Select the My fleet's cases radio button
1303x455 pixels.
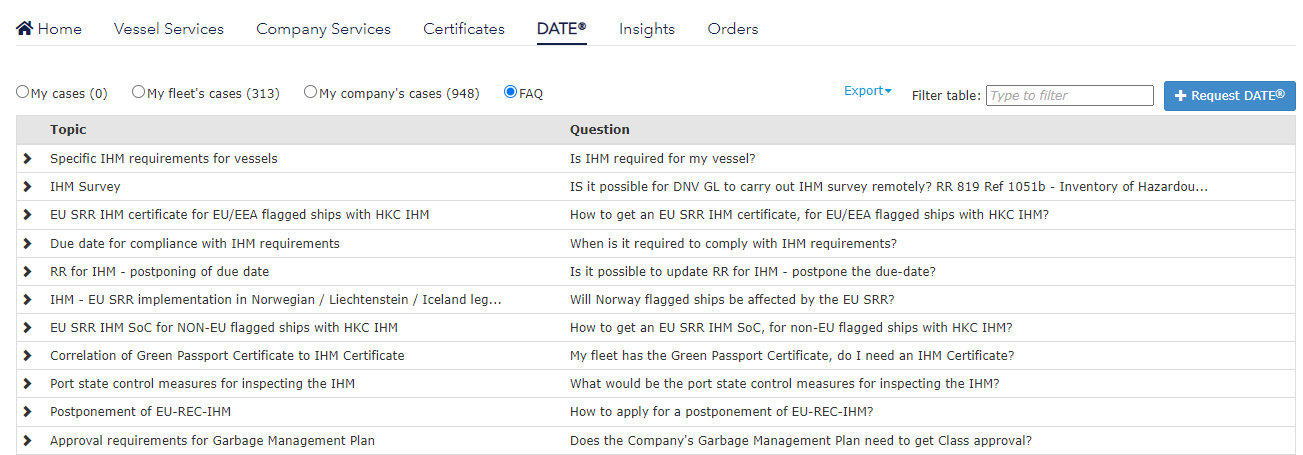(x=138, y=92)
